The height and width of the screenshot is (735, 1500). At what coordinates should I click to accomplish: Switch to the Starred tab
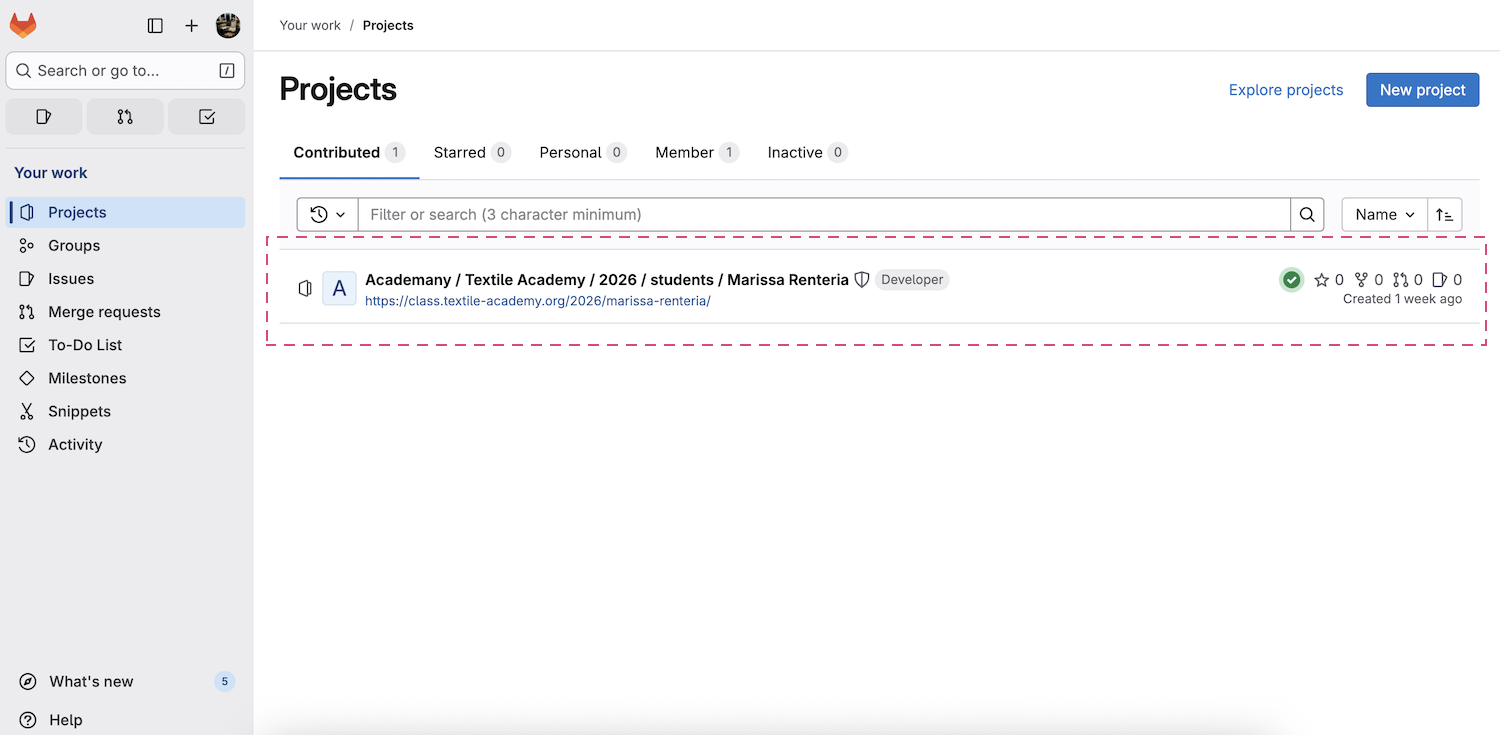click(x=471, y=153)
